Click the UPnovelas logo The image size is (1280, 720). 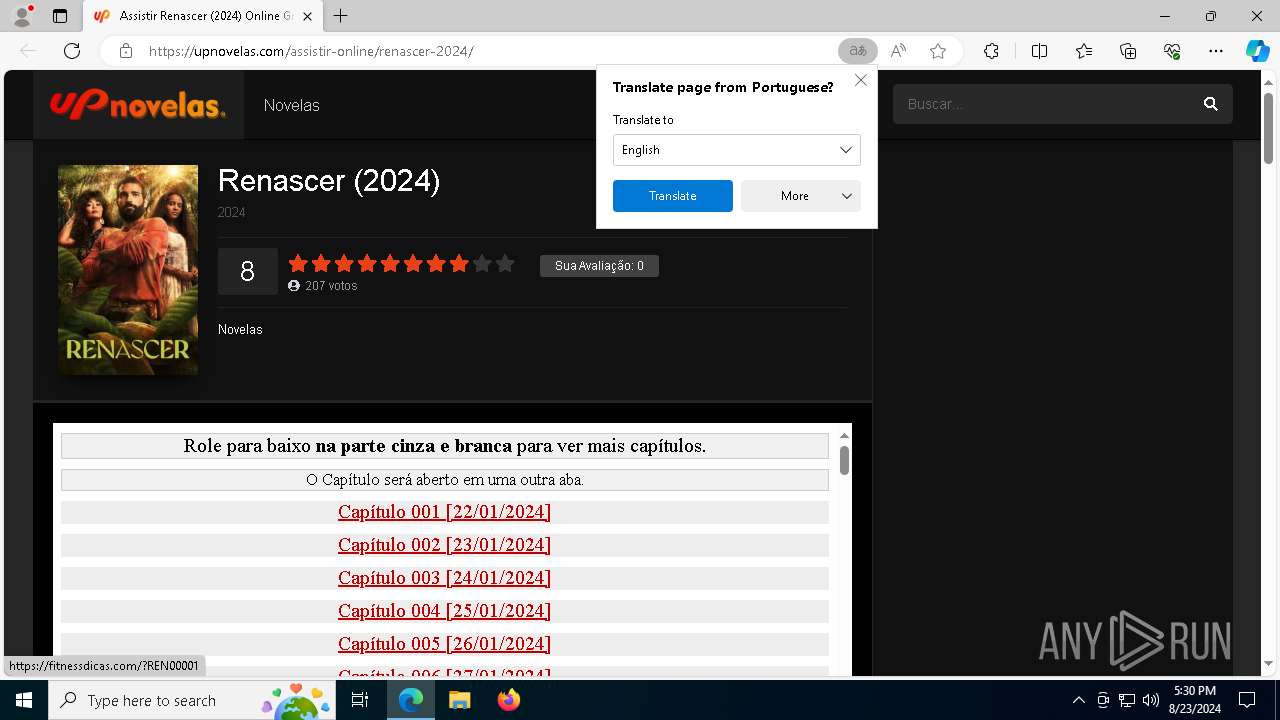[138, 104]
